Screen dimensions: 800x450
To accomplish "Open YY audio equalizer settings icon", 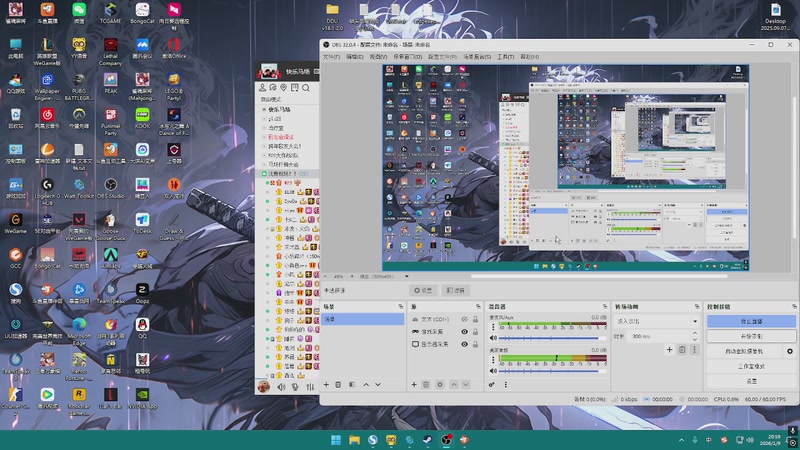I will click(310, 387).
